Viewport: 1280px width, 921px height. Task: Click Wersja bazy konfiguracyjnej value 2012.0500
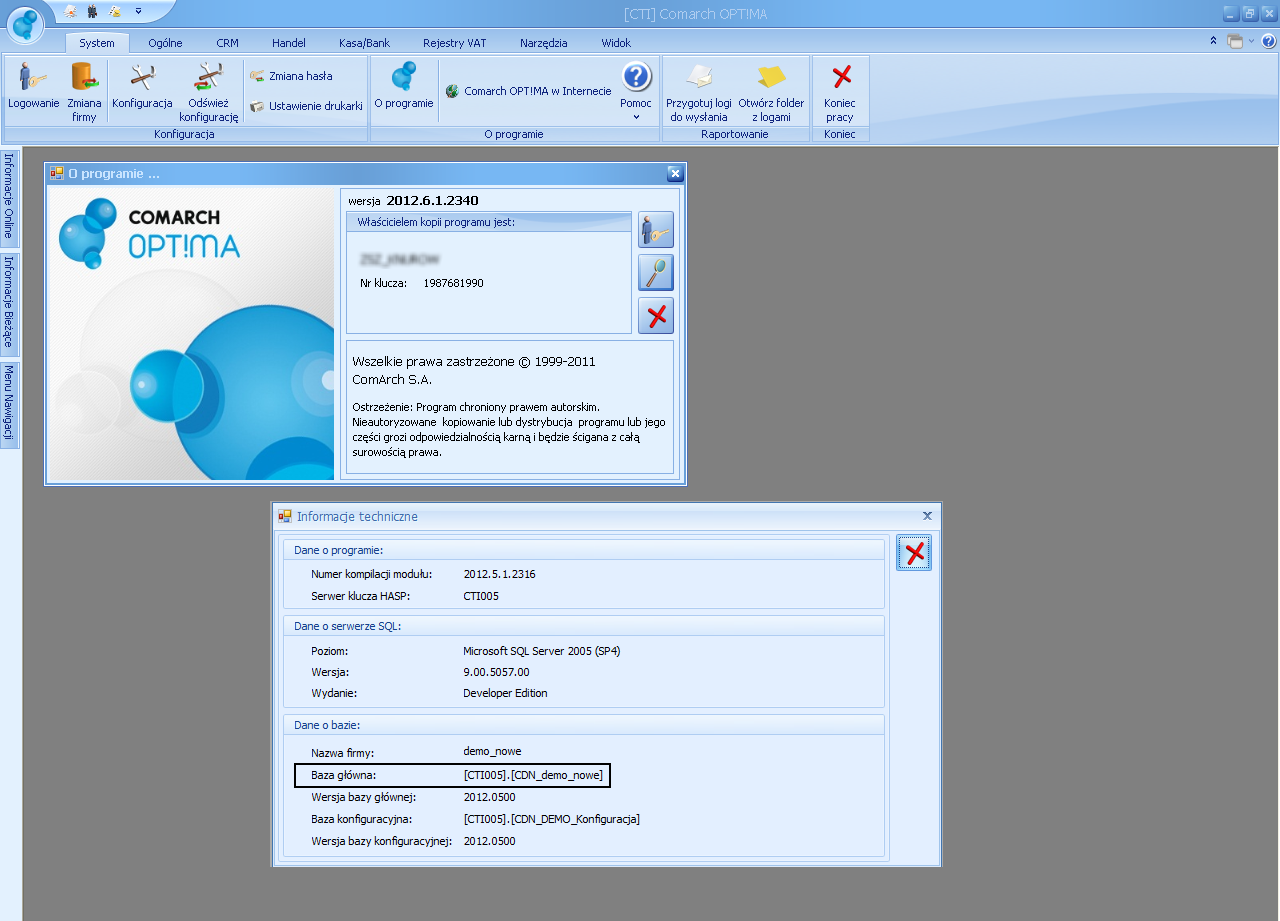(489, 841)
